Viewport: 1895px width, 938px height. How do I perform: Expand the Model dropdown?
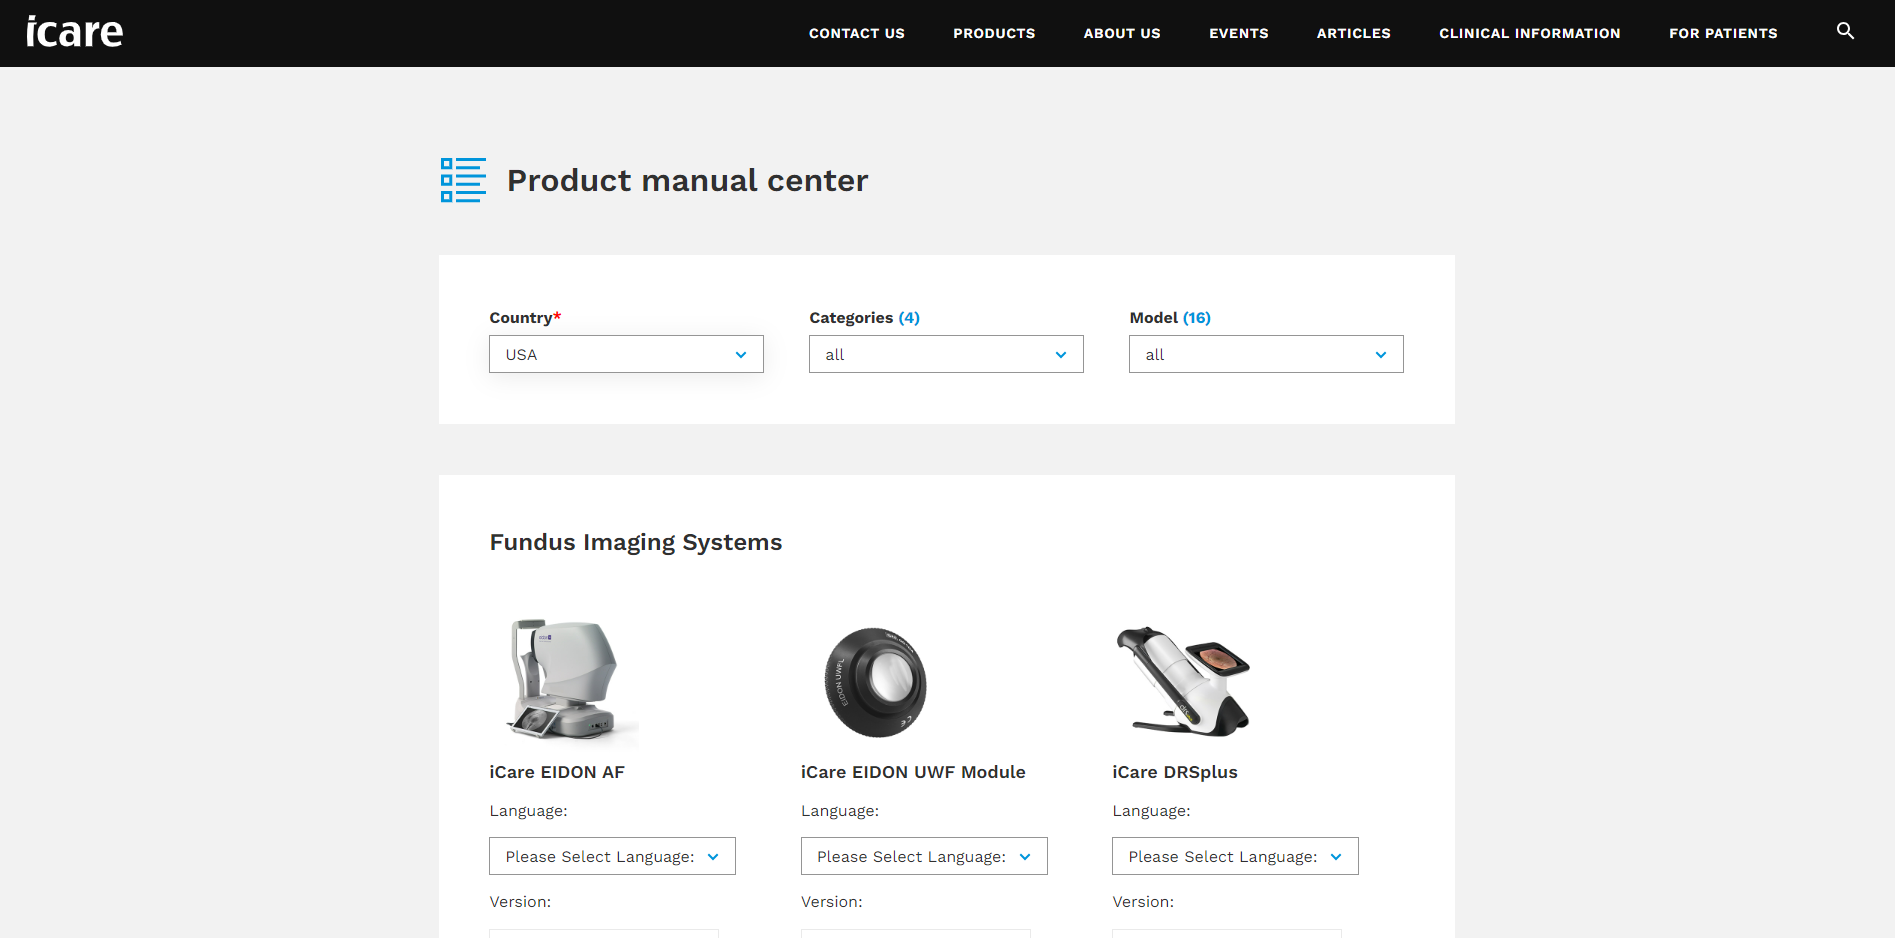1266,354
